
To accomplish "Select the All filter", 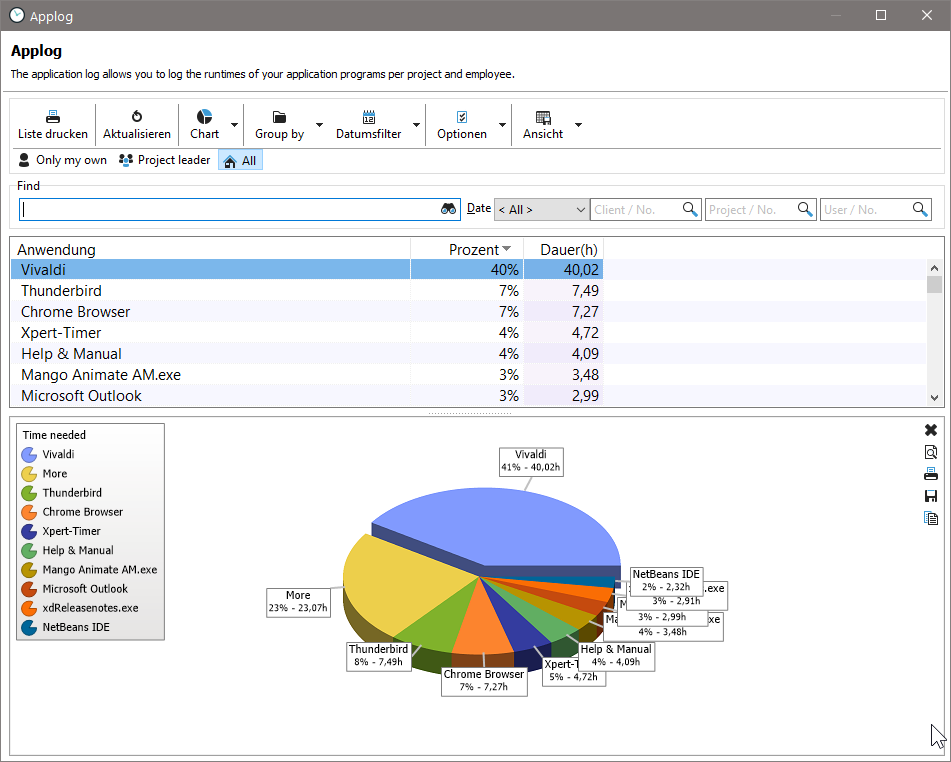I will coord(240,160).
